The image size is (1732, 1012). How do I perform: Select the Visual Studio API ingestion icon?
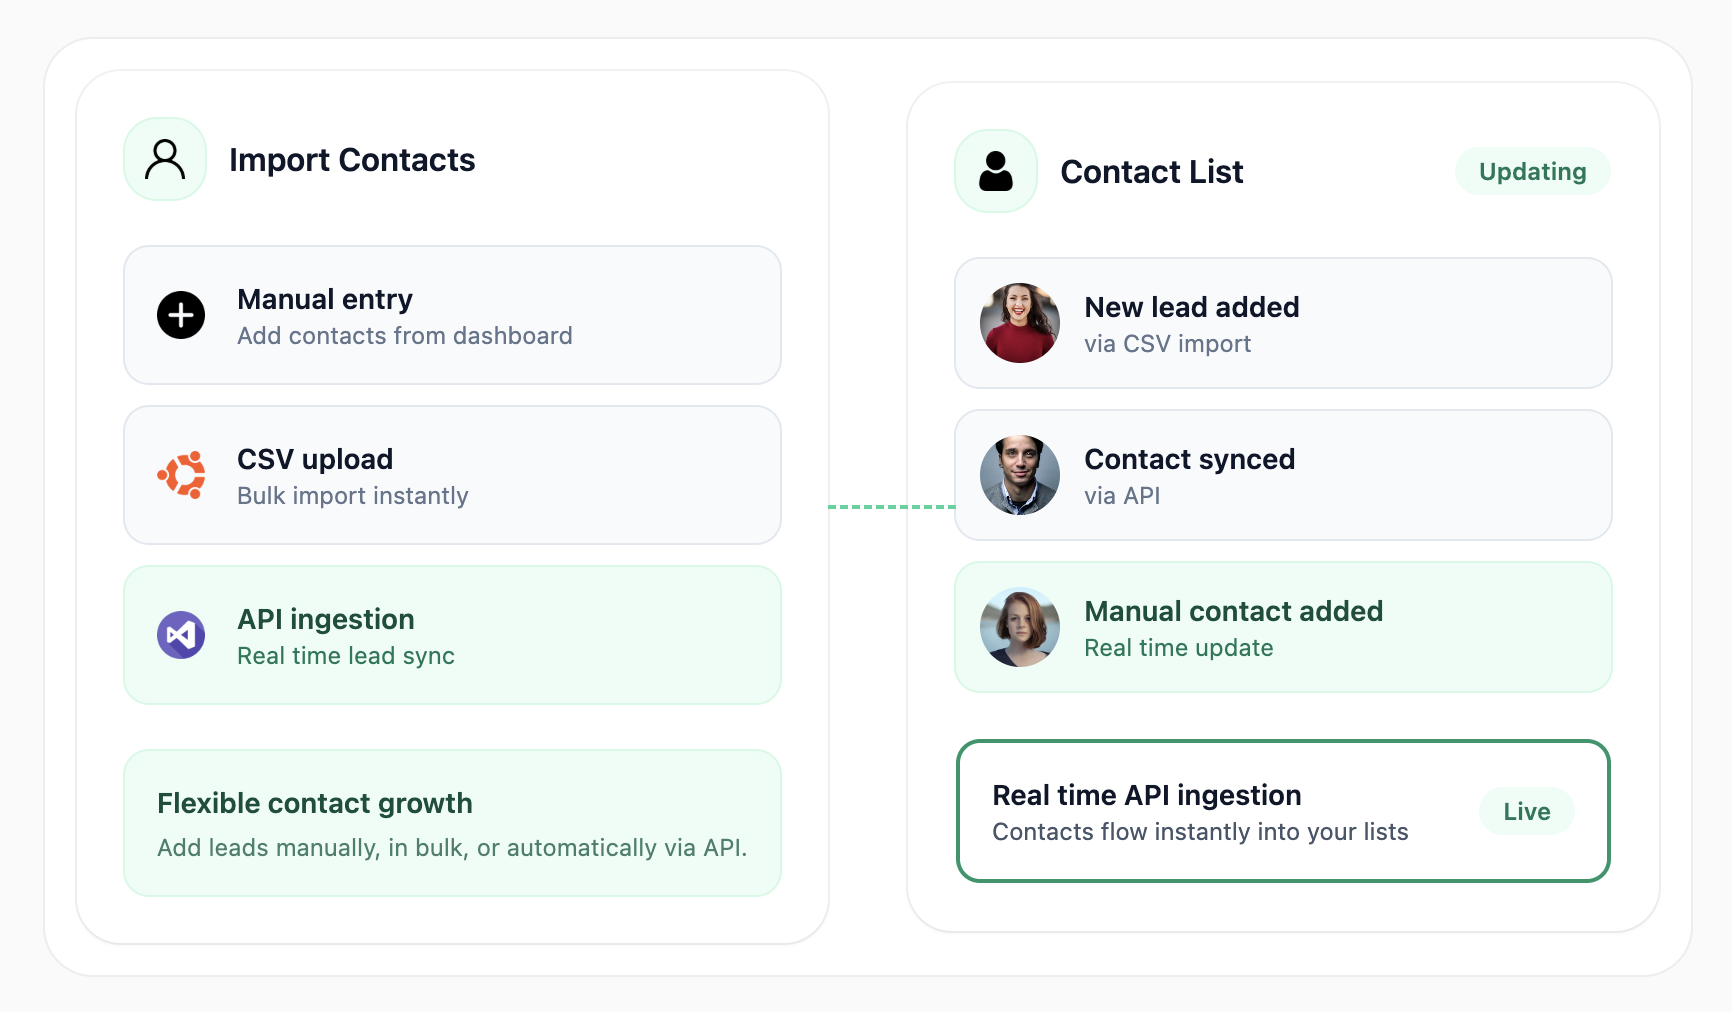click(x=180, y=635)
